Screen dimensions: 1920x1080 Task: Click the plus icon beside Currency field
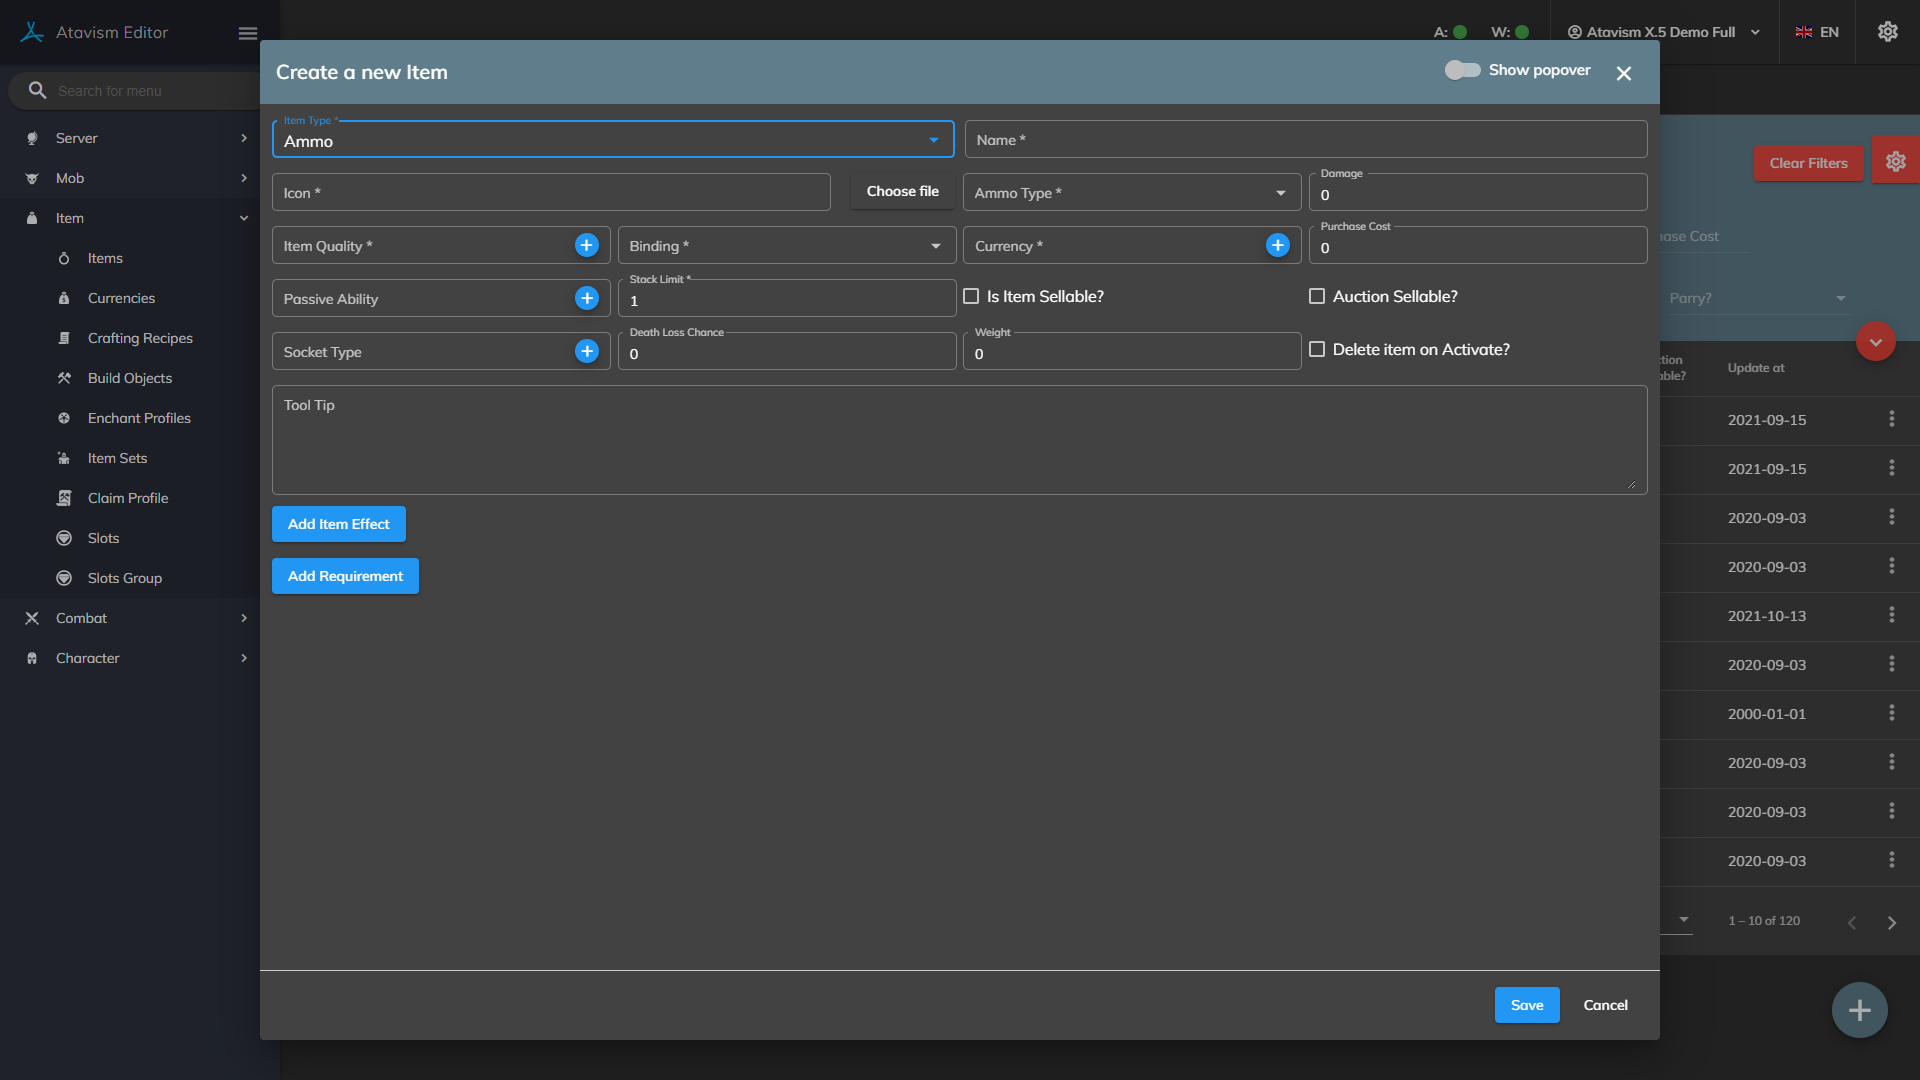click(1278, 245)
